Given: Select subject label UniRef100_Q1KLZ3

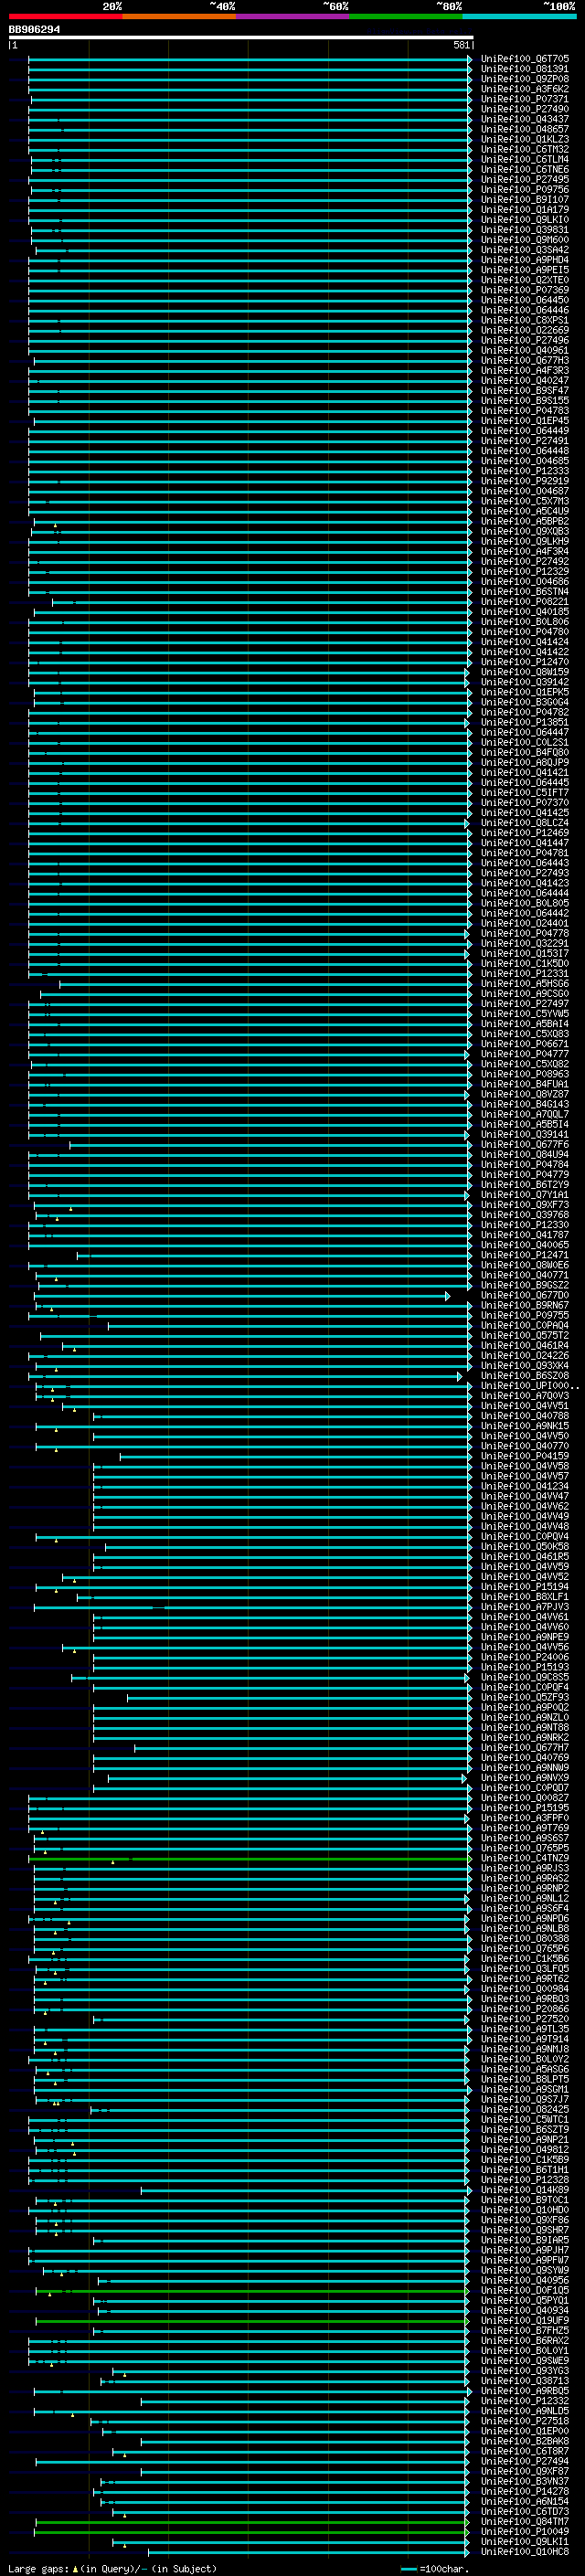Looking at the screenshot, I should pyautogui.click(x=524, y=139).
